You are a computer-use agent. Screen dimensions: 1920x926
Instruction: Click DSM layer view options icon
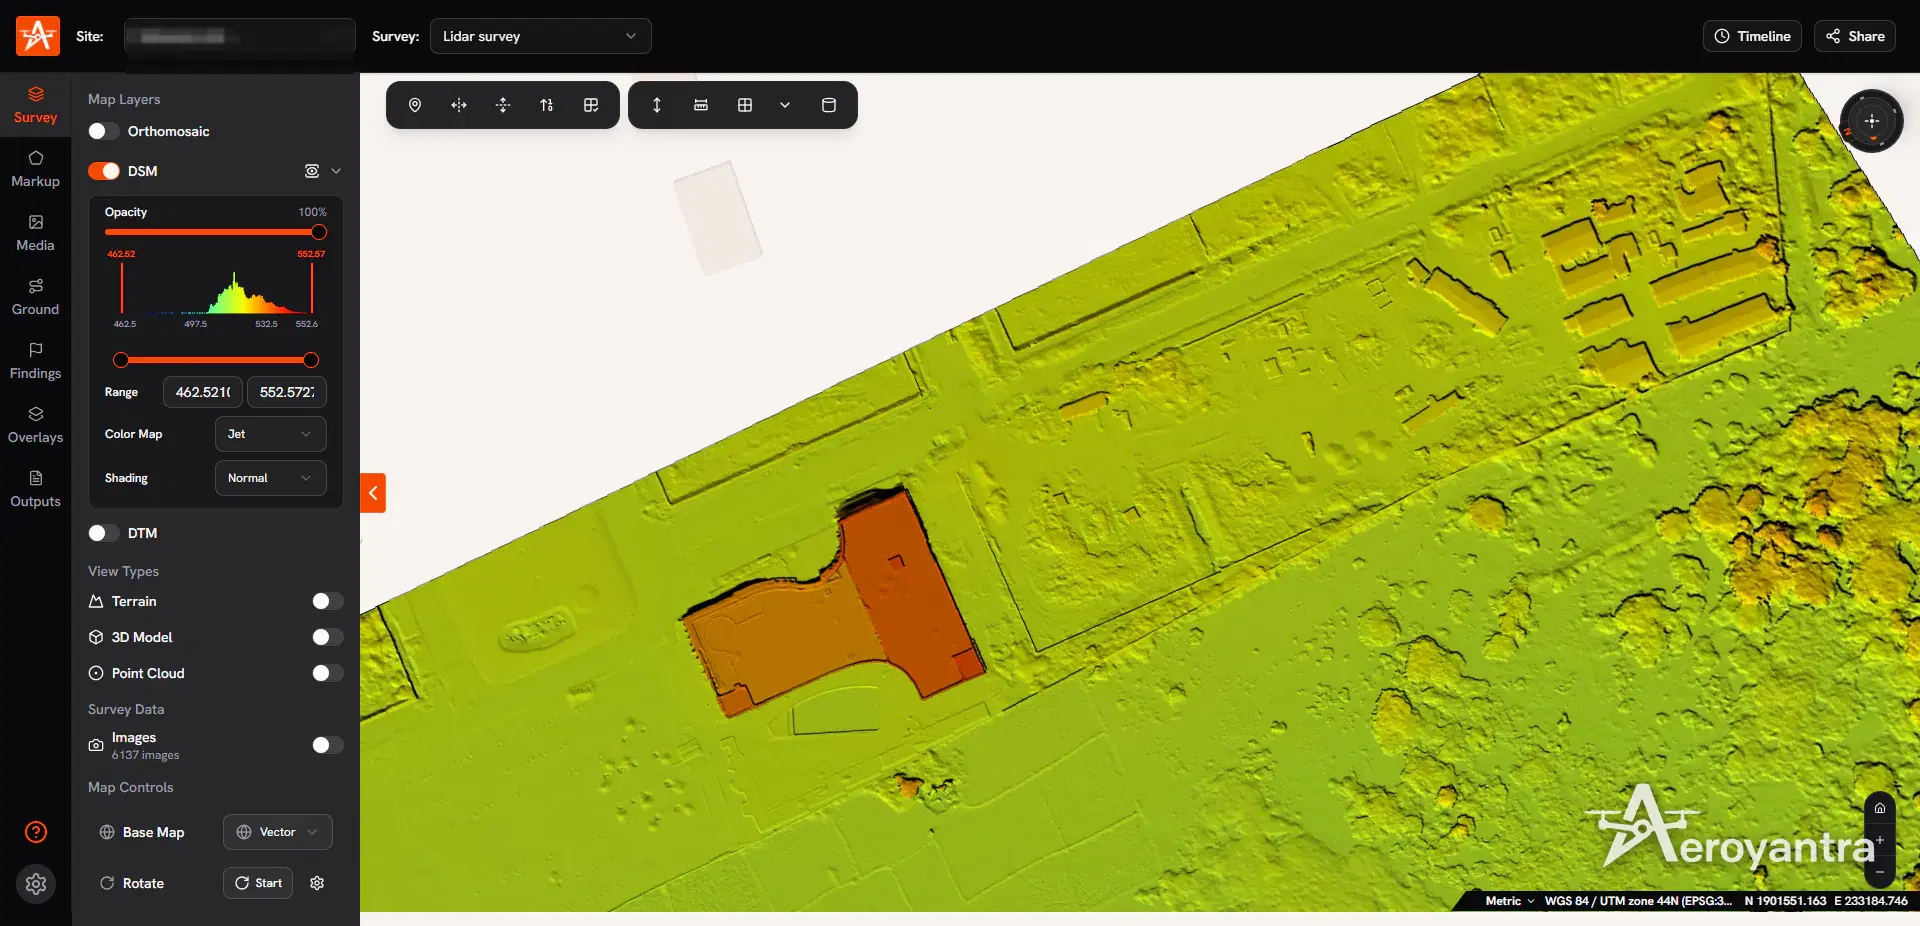tap(312, 171)
